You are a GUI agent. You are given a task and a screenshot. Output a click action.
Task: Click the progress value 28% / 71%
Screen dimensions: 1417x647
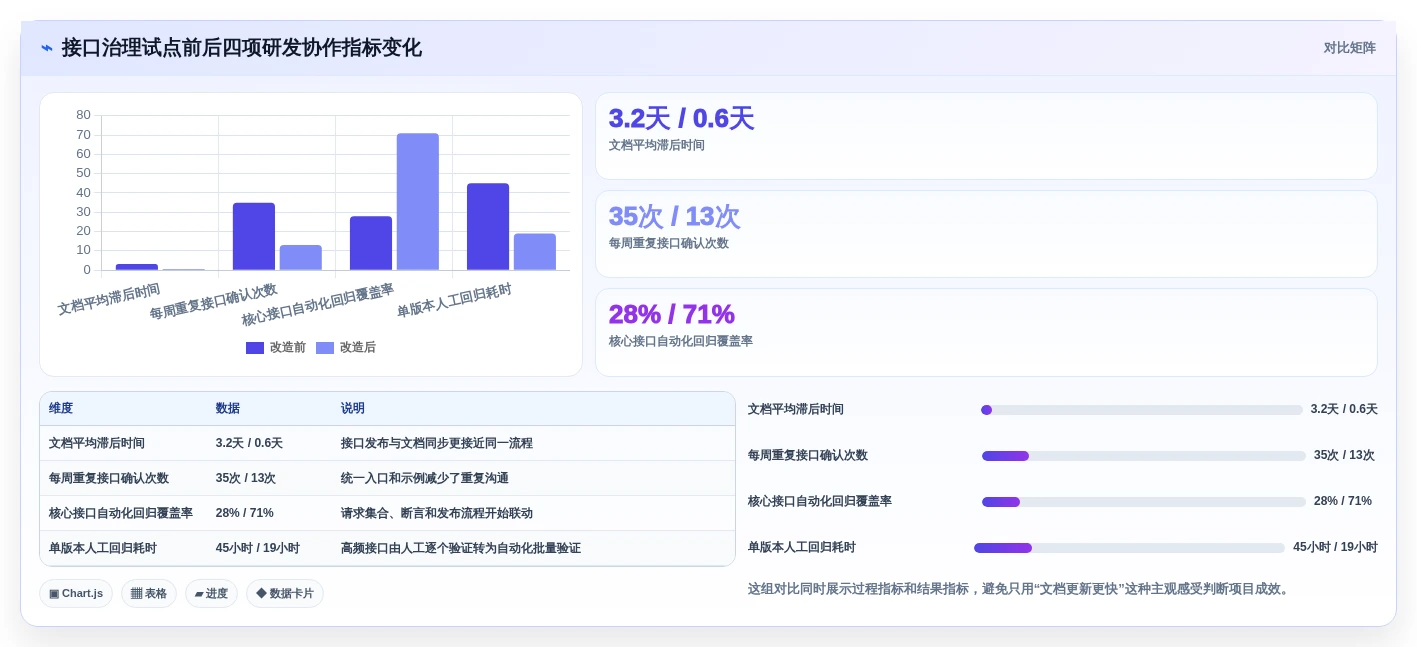pos(1343,501)
